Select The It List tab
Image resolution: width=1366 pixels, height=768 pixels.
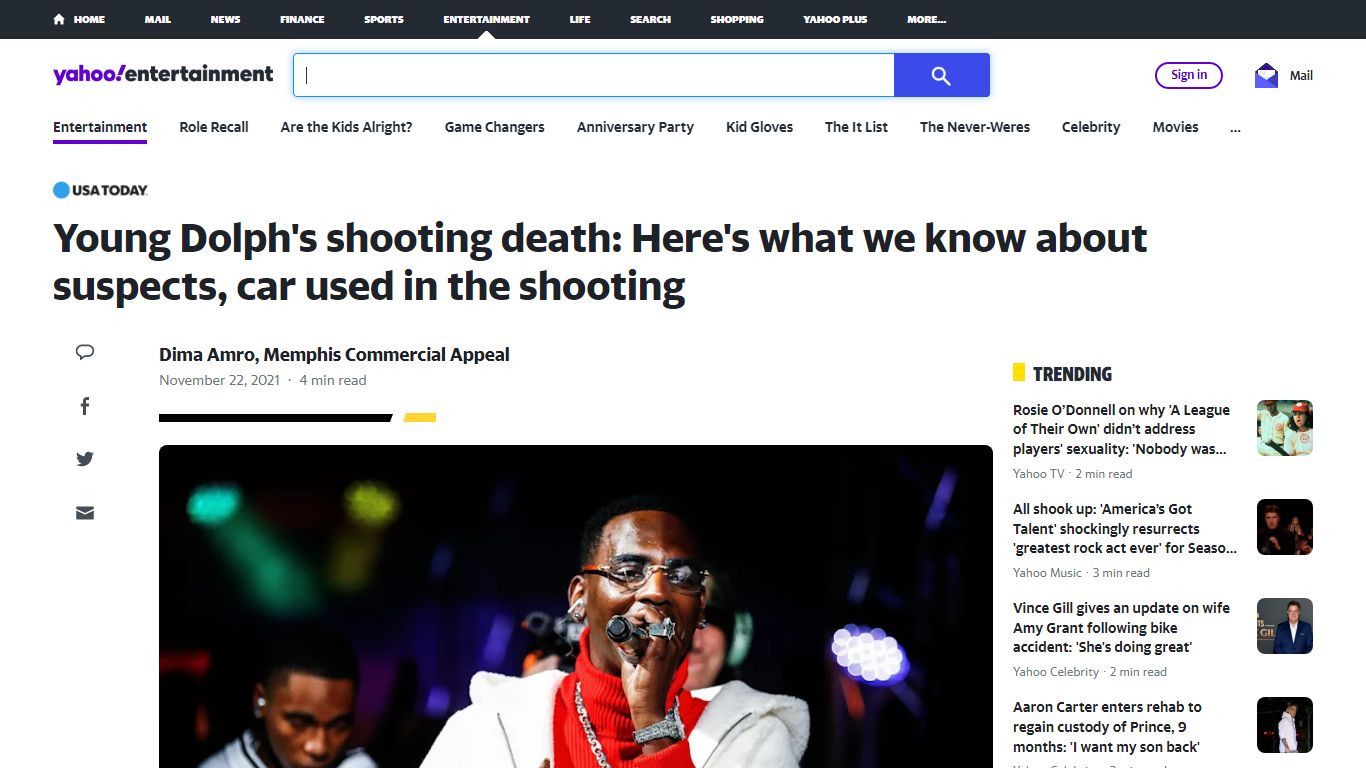click(856, 127)
